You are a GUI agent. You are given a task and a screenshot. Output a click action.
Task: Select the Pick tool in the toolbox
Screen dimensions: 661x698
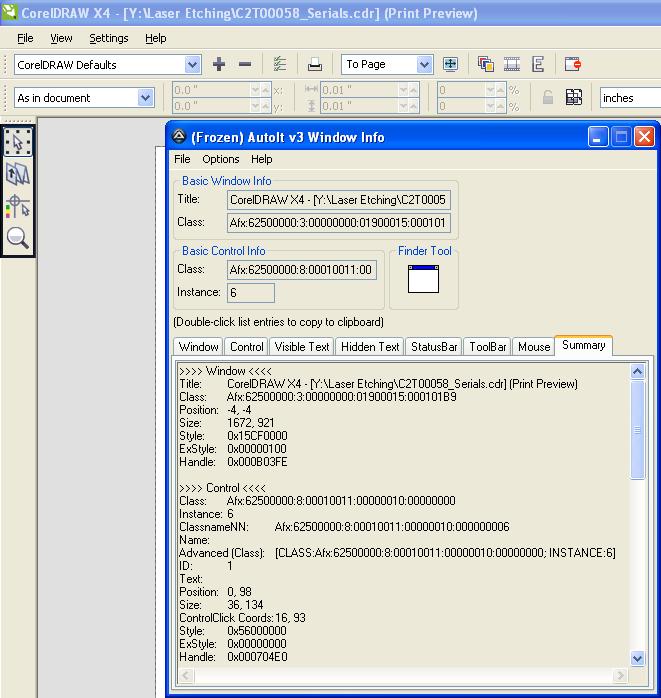coord(18,142)
